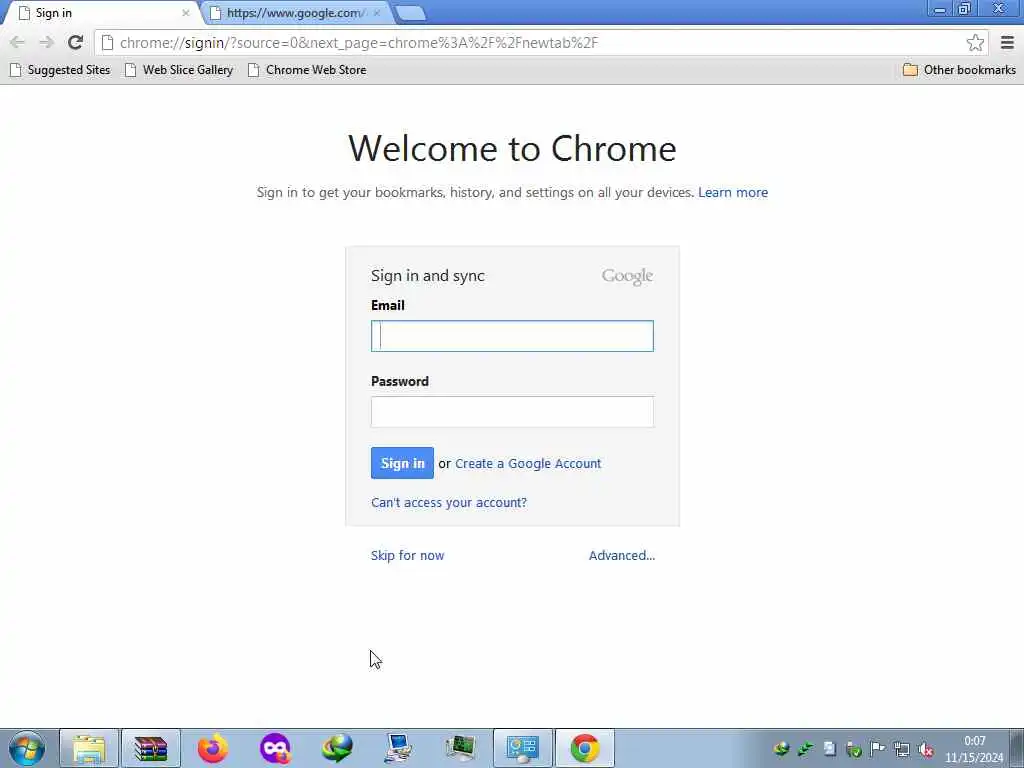The width and height of the screenshot is (1024, 768).
Task: Open the computer network taskbar icon
Action: (398, 748)
